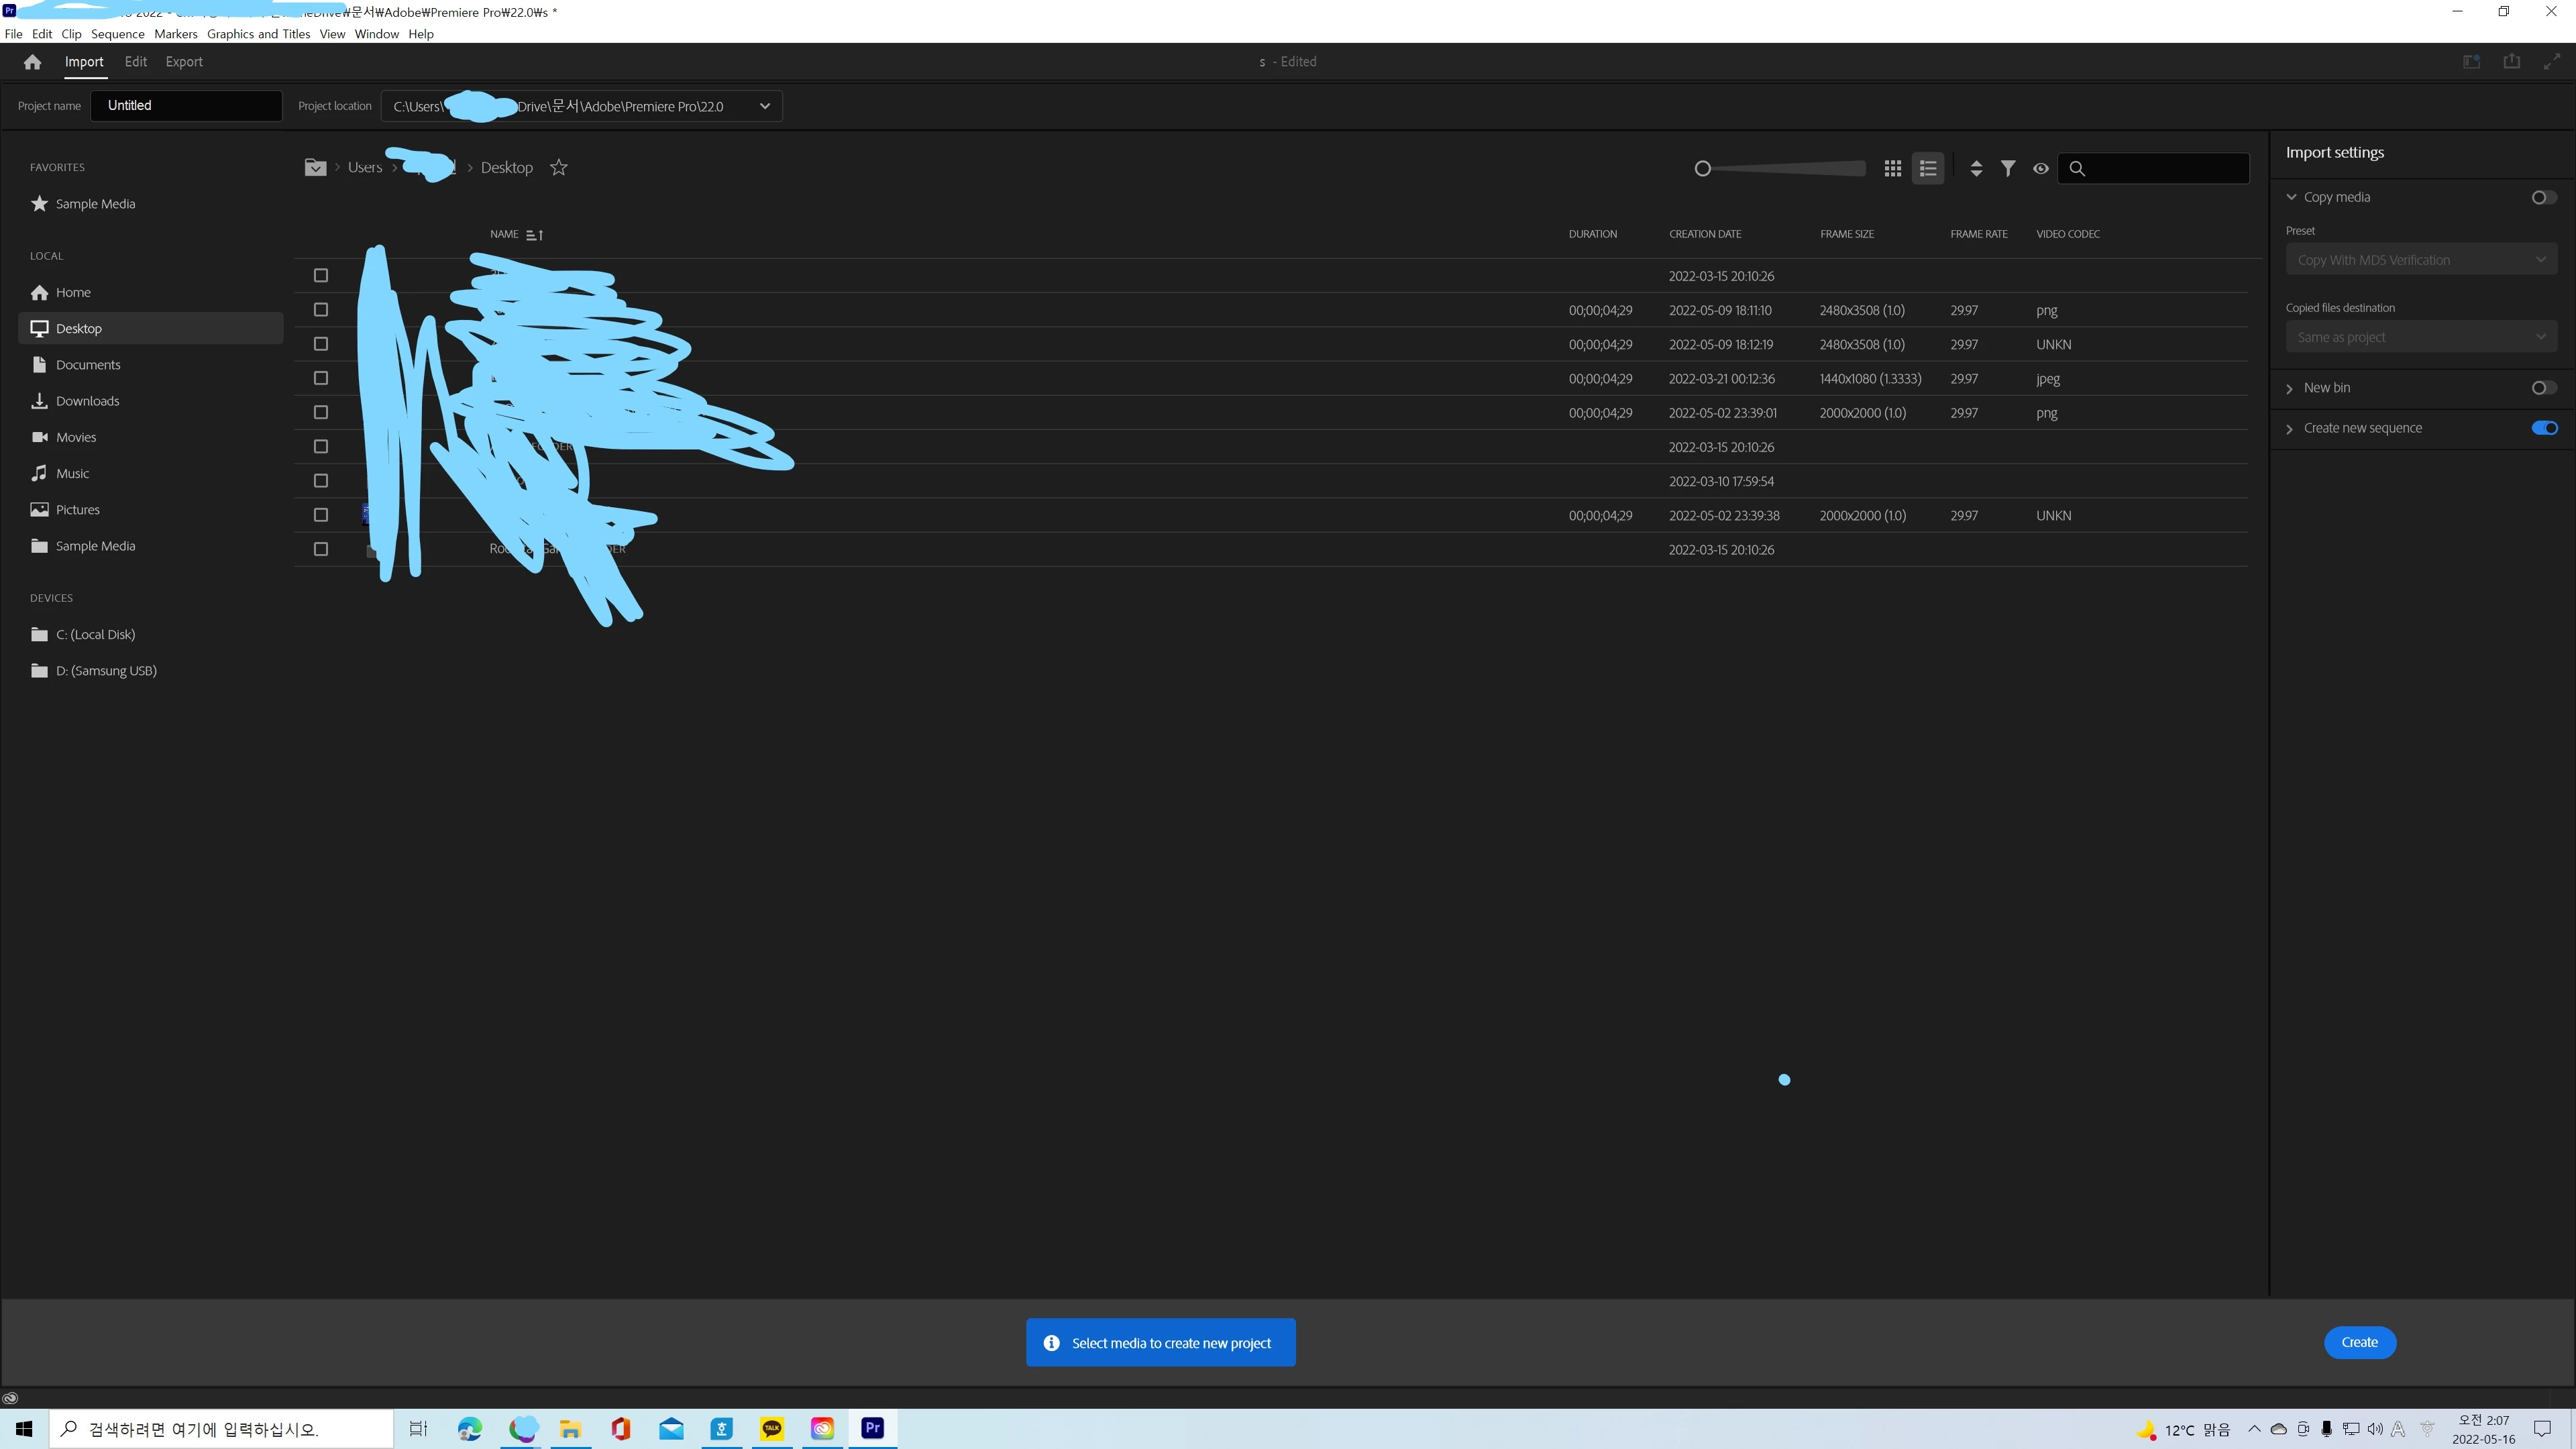Open Premiere Pro in Windows taskbar
Screen dimensions: 2576x1449
(x=872, y=1428)
